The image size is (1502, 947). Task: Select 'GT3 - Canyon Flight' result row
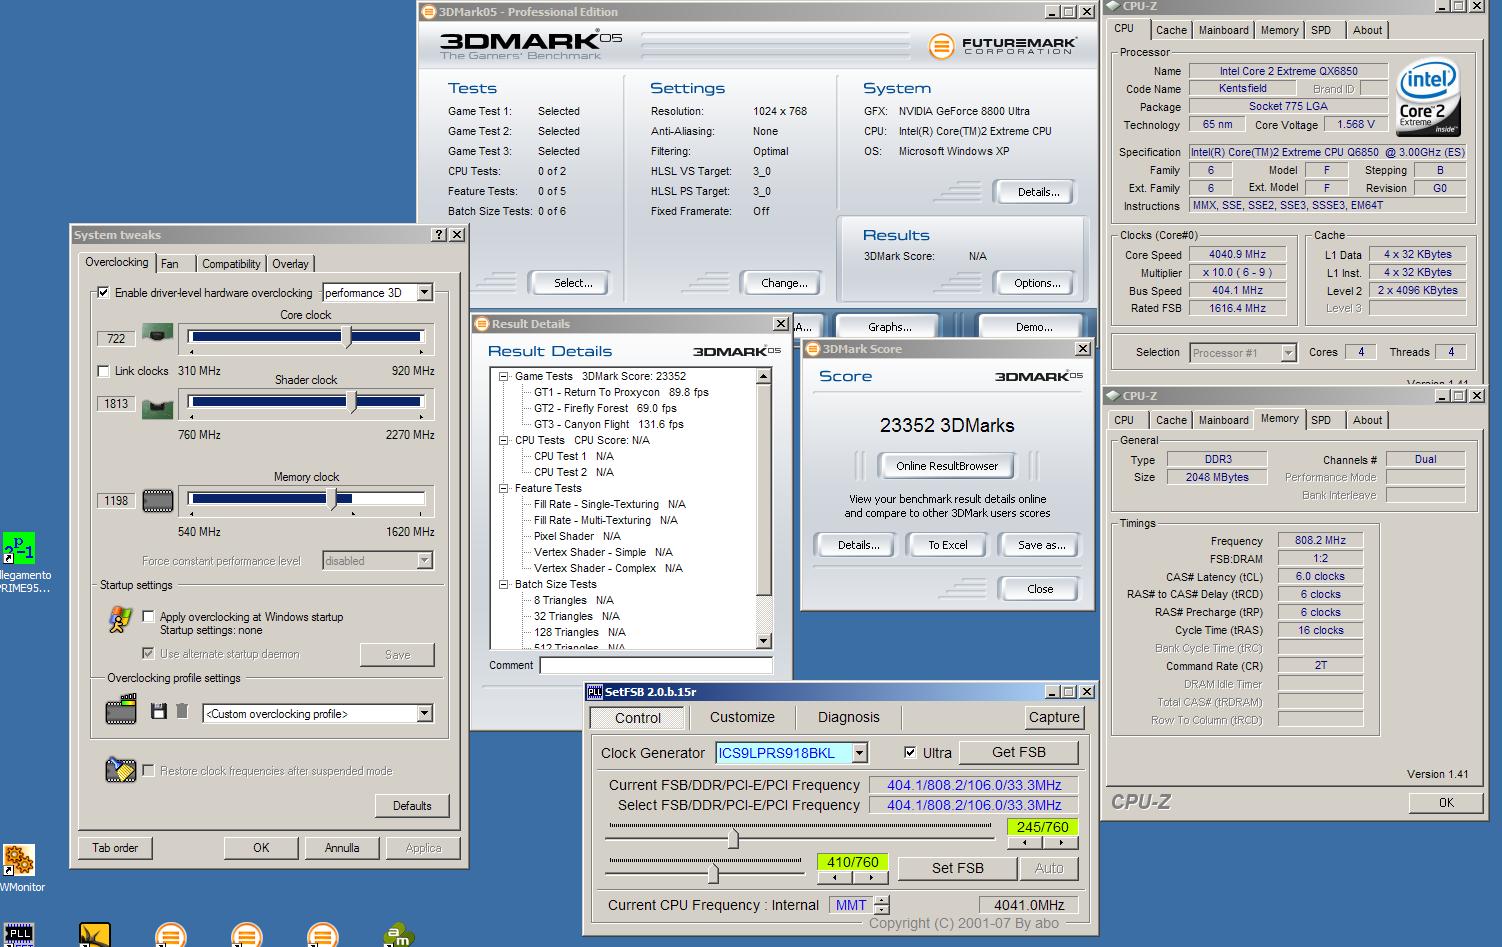[609, 425]
